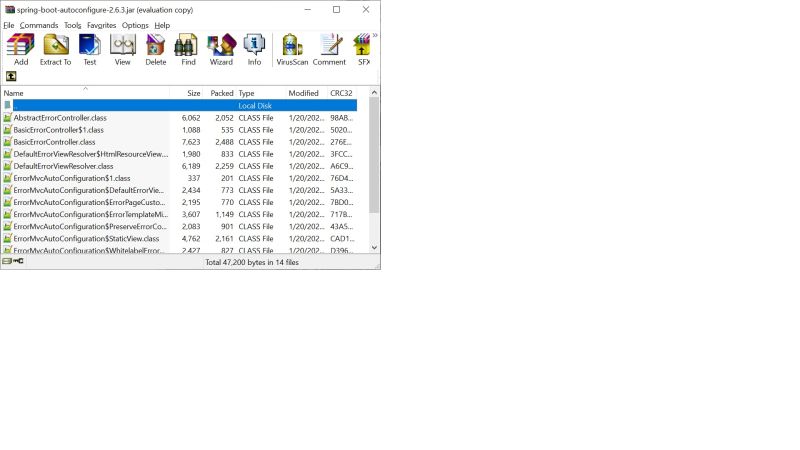Open the Tools menu
The image size is (800, 450).
point(72,25)
